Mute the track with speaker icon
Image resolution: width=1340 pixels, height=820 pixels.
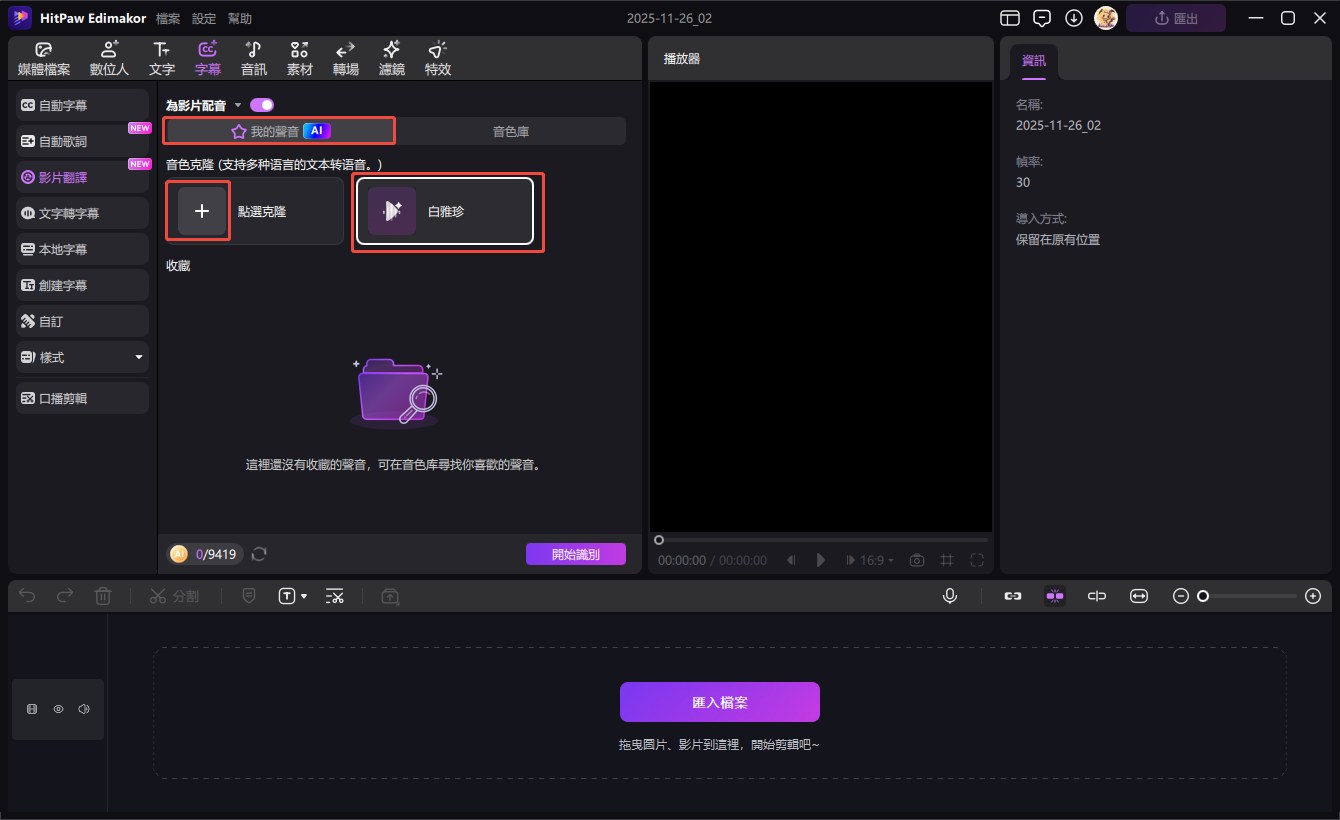click(84, 709)
